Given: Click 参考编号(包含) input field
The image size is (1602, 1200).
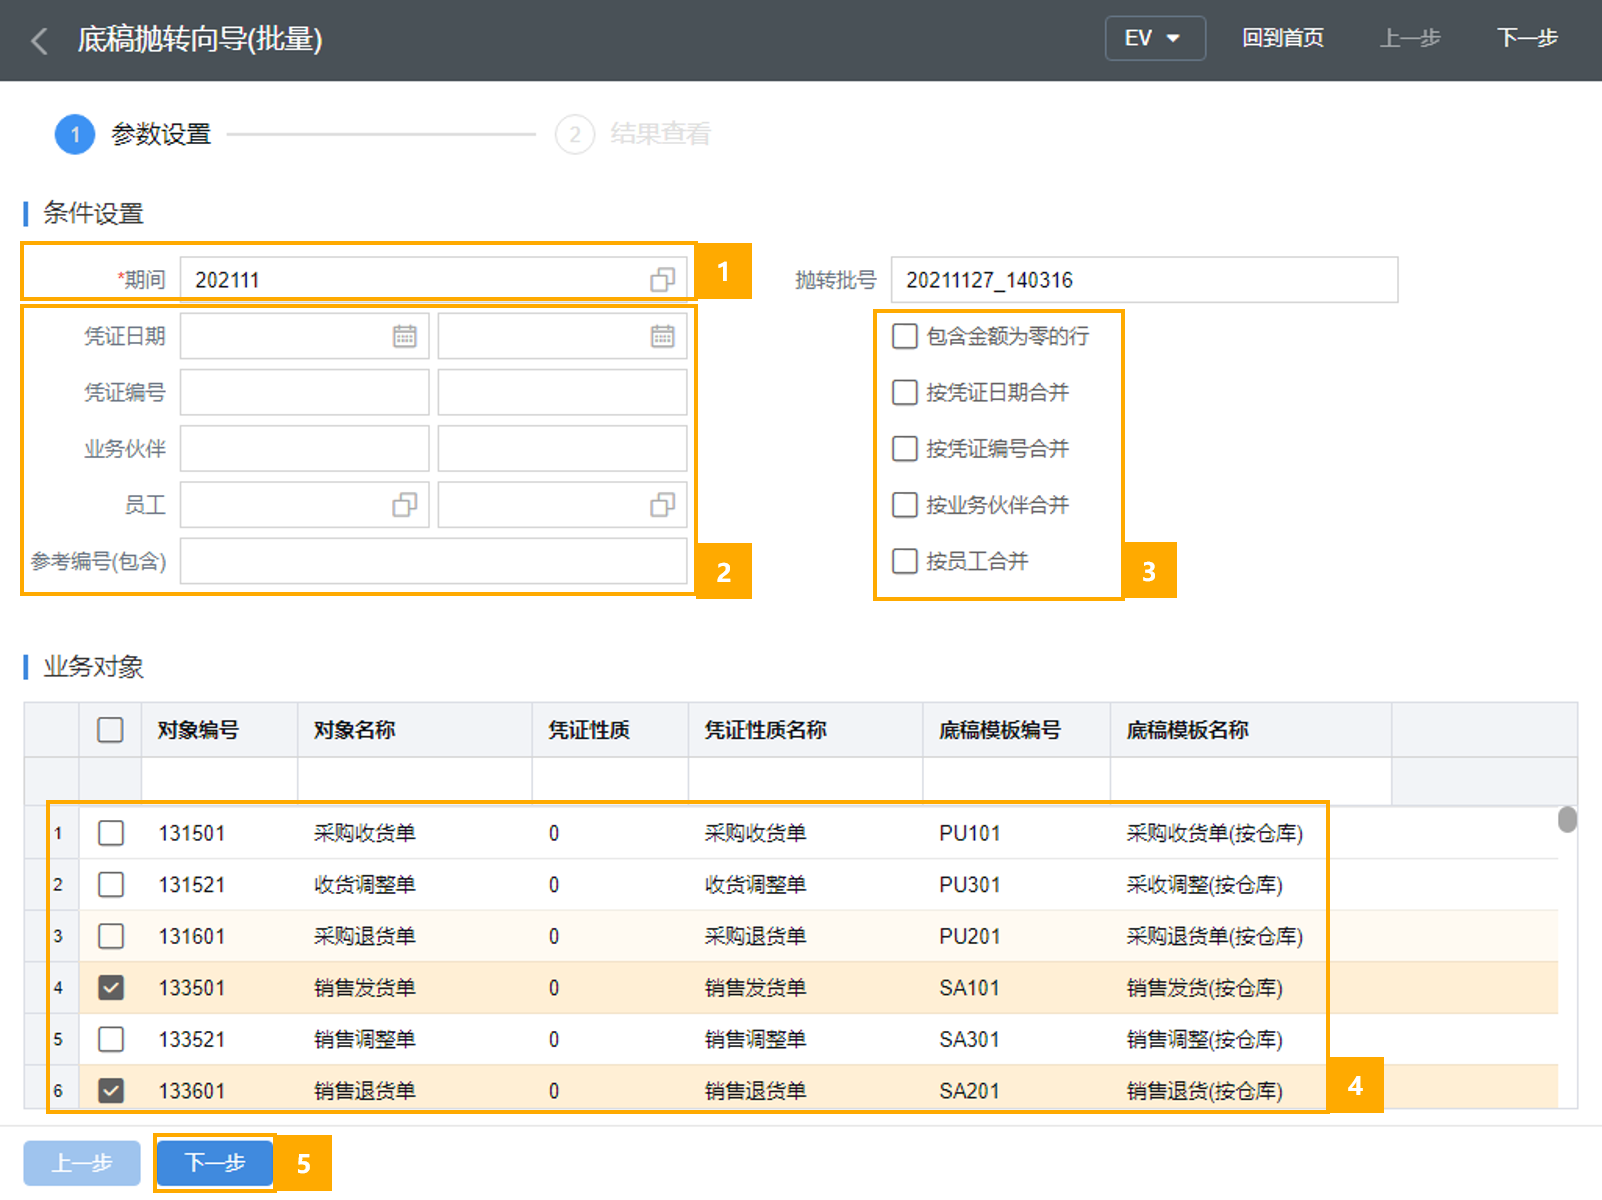Looking at the screenshot, I should pyautogui.click(x=434, y=561).
